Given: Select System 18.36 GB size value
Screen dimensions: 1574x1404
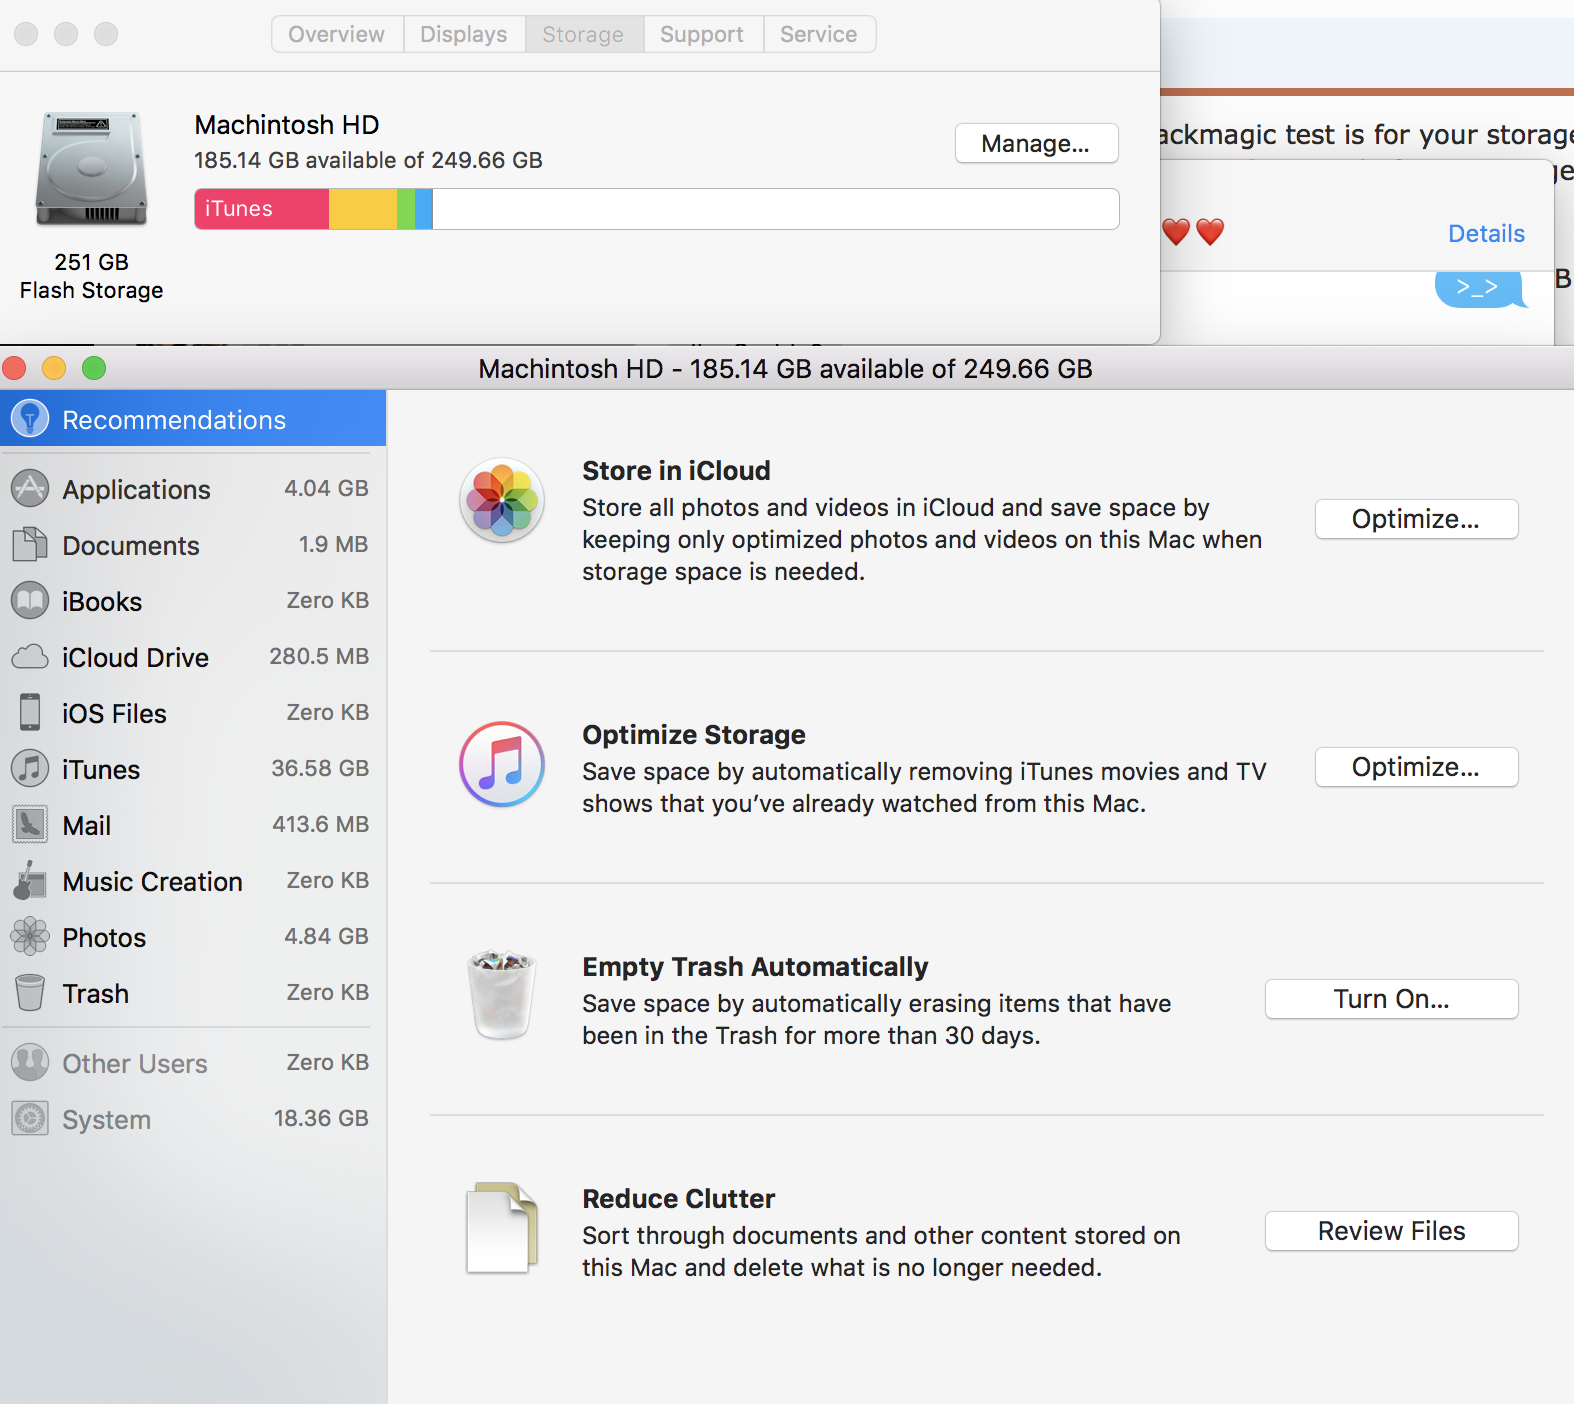Looking at the screenshot, I should pyautogui.click(x=321, y=1118).
